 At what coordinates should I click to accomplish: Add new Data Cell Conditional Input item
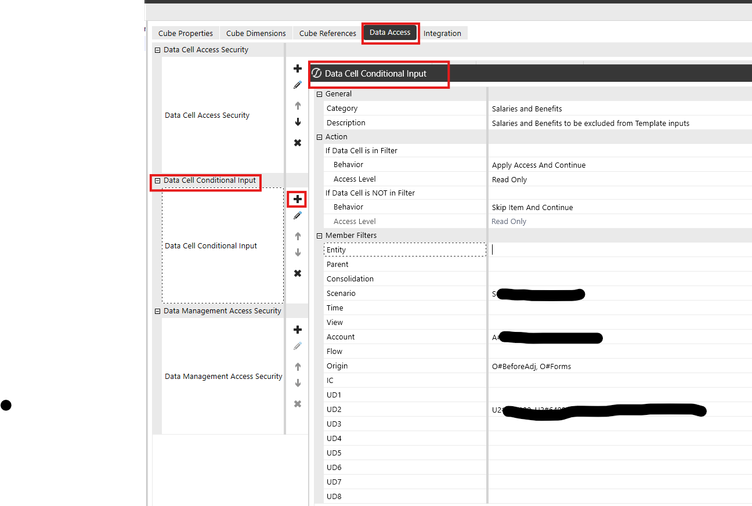[x=297, y=200]
